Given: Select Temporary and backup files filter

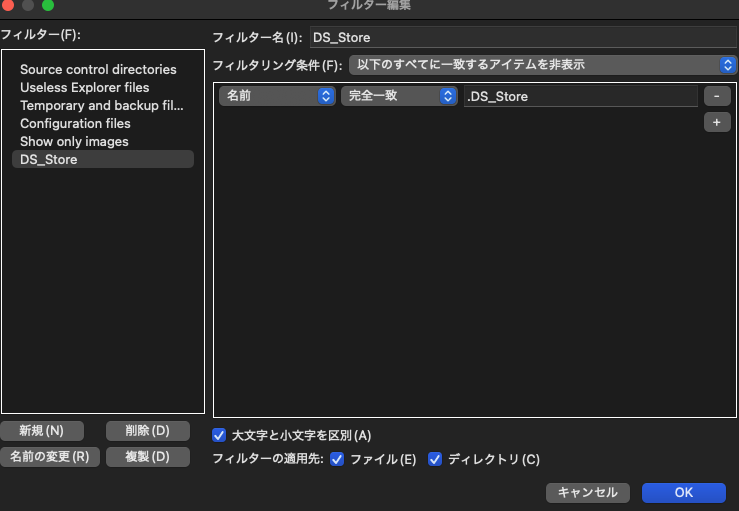Looking at the screenshot, I should click(102, 105).
